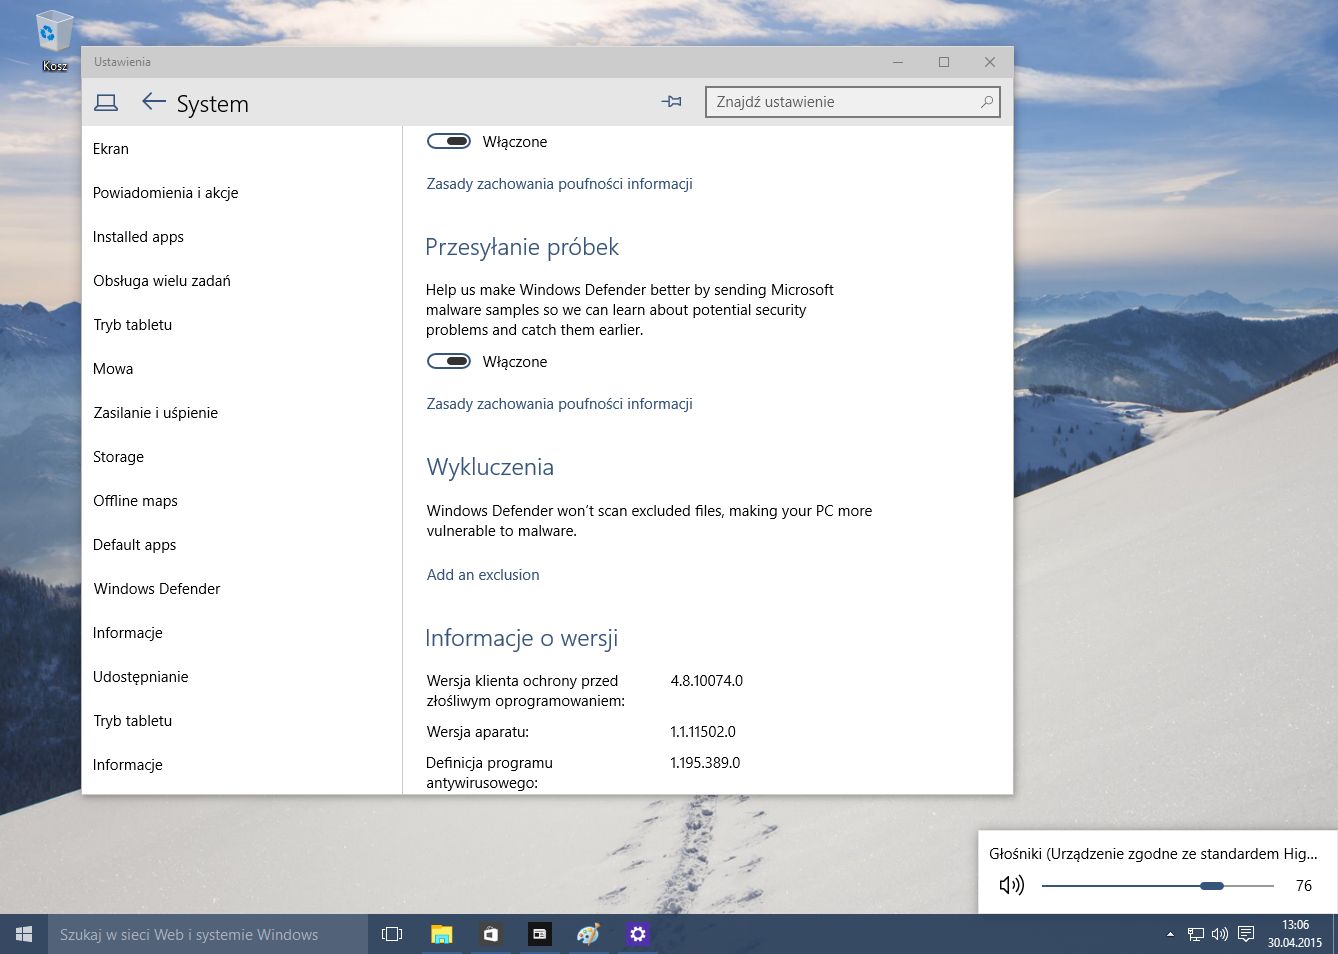Open Task View from the taskbar
The height and width of the screenshot is (954, 1338).
pos(392,934)
